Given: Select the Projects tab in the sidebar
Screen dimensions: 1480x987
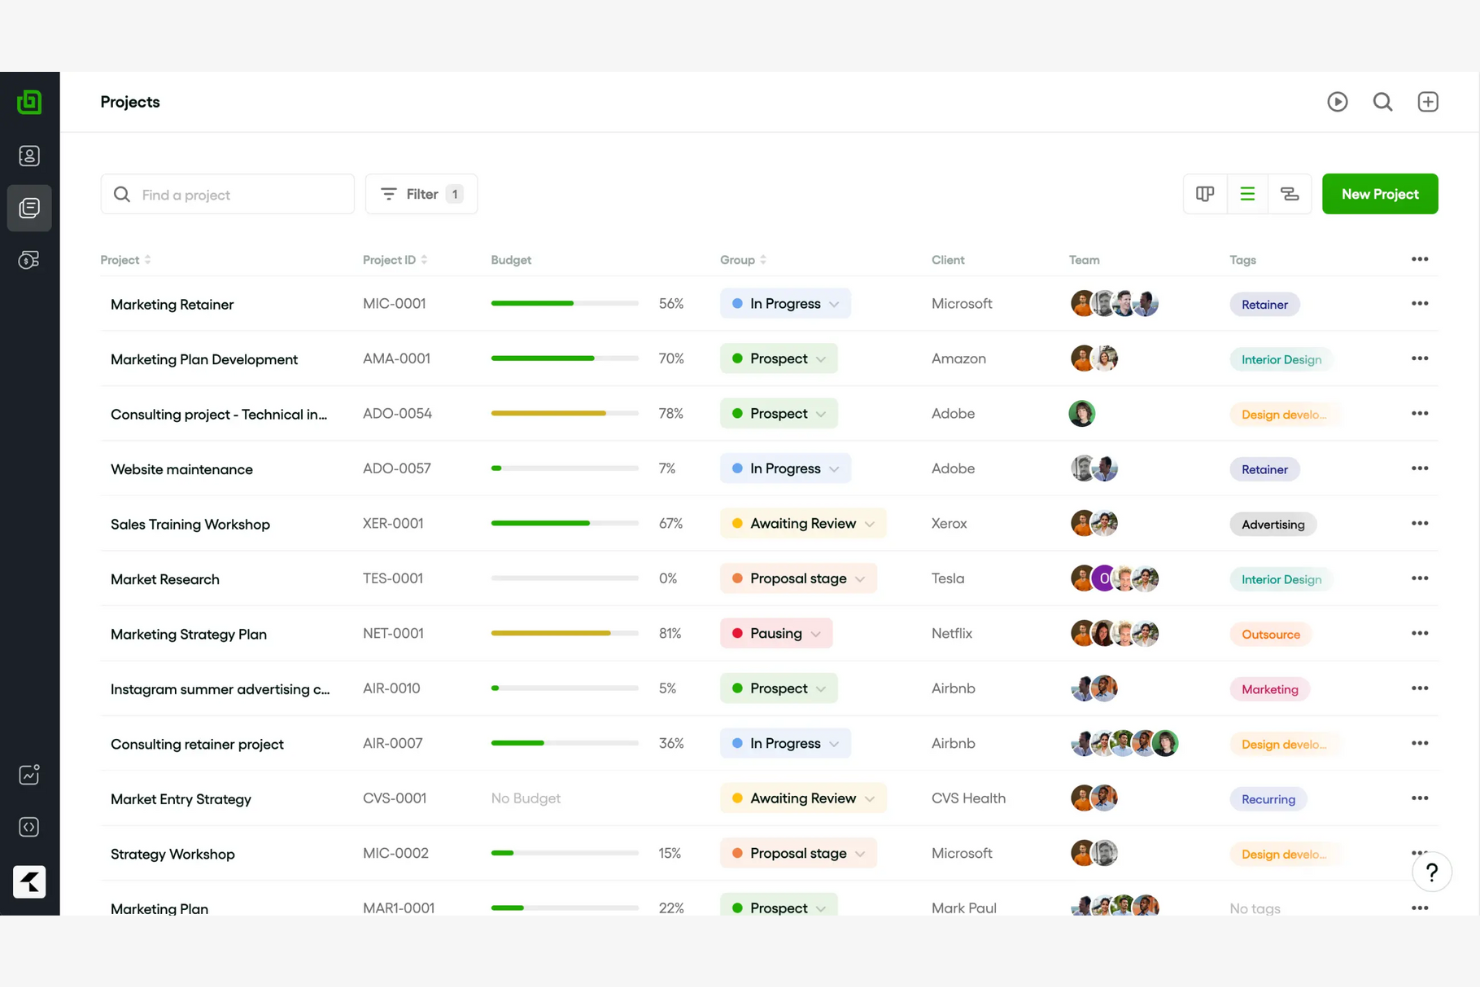Looking at the screenshot, I should 29,208.
